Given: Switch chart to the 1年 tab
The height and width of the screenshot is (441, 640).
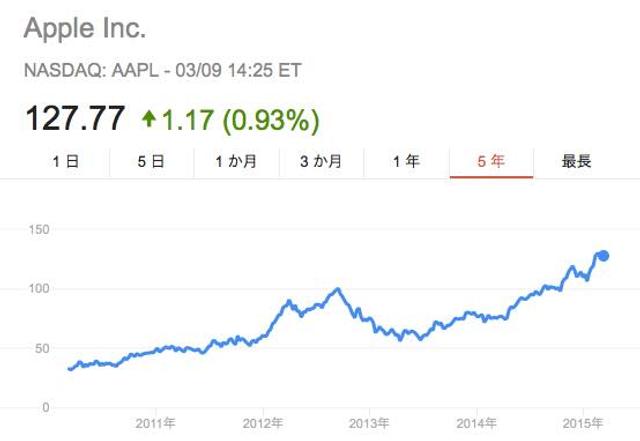Looking at the screenshot, I should [406, 162].
